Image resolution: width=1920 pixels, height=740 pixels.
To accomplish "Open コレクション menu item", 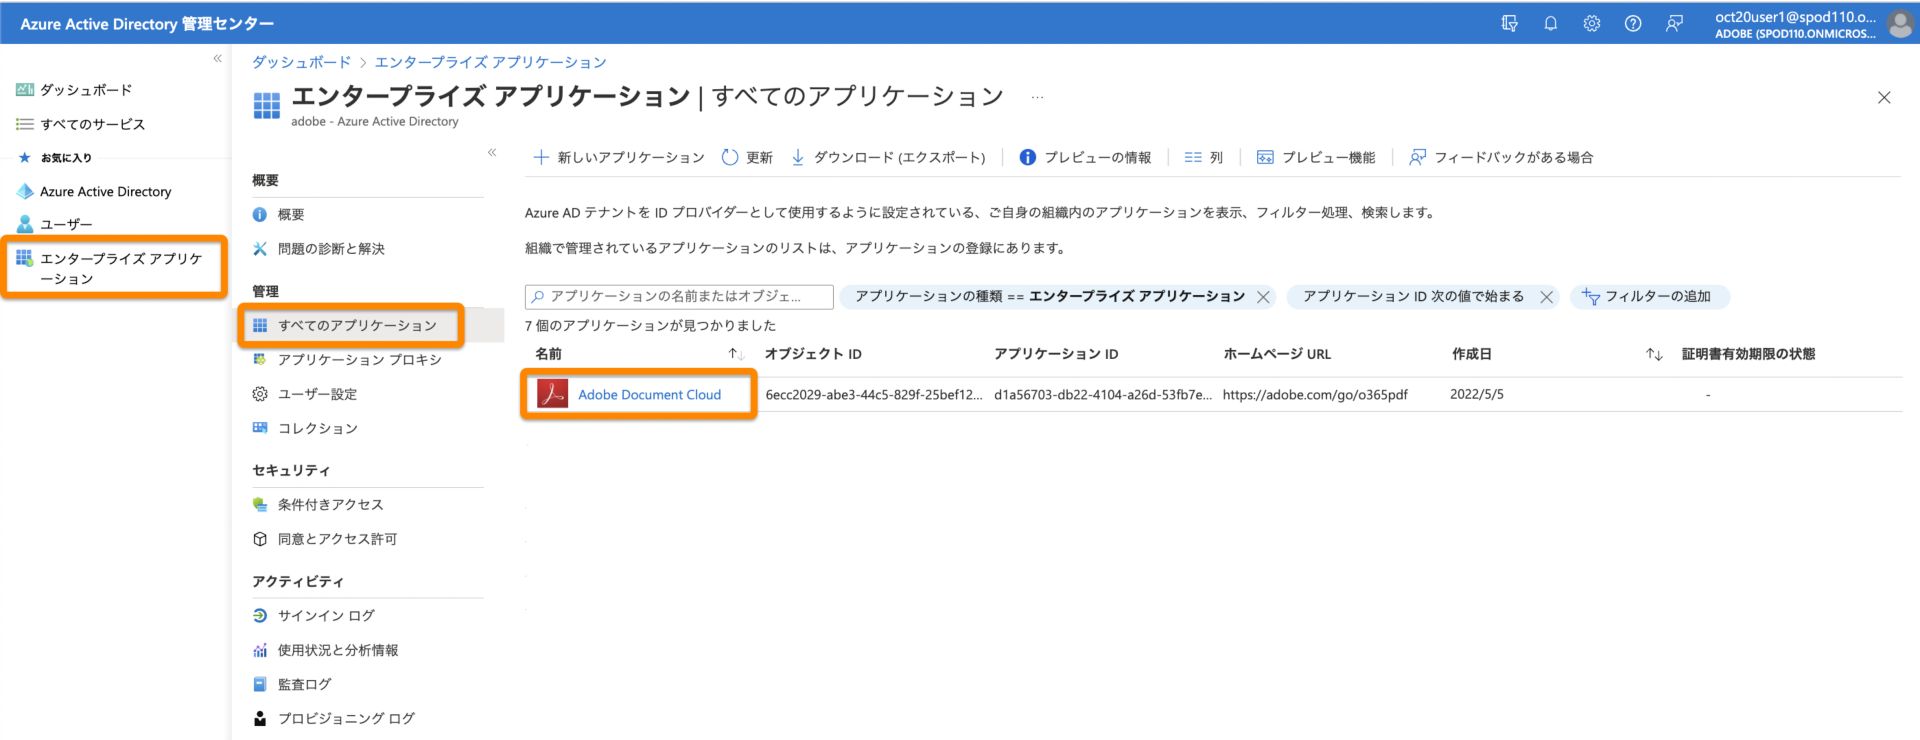I will [x=304, y=428].
